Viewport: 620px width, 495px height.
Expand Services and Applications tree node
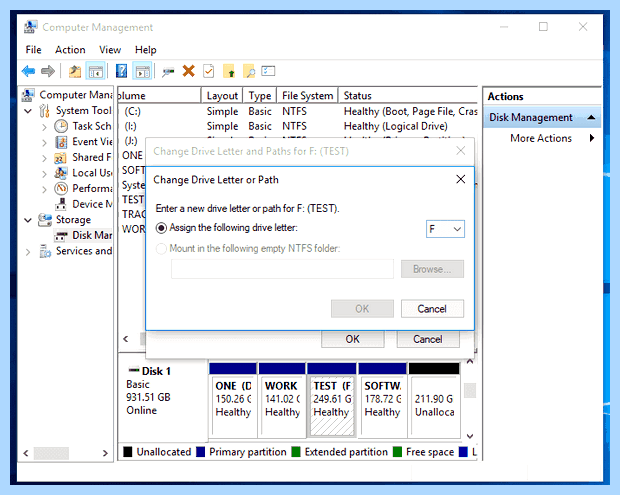click(x=28, y=252)
